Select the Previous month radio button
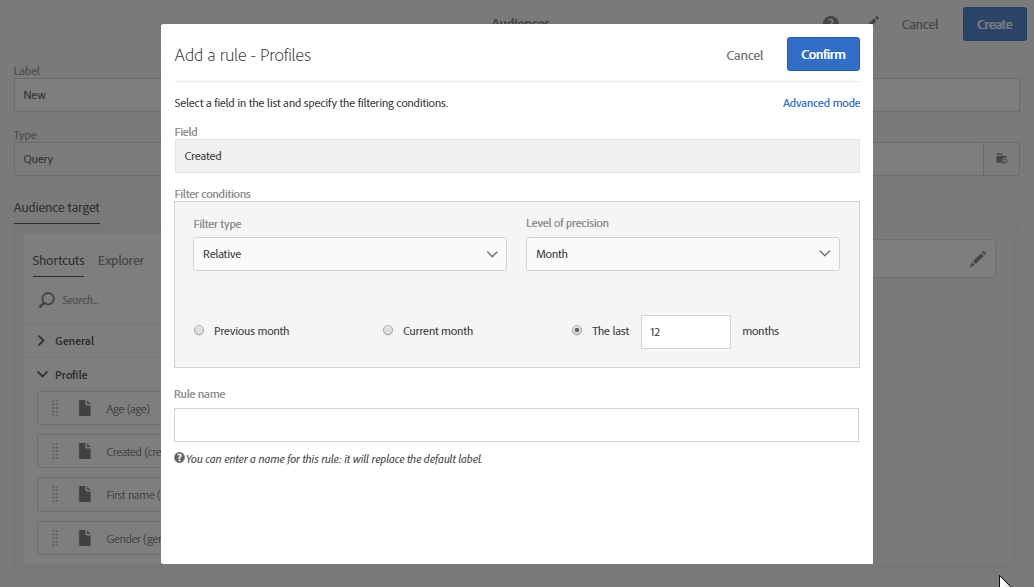Image resolution: width=1034 pixels, height=587 pixels. (x=199, y=331)
